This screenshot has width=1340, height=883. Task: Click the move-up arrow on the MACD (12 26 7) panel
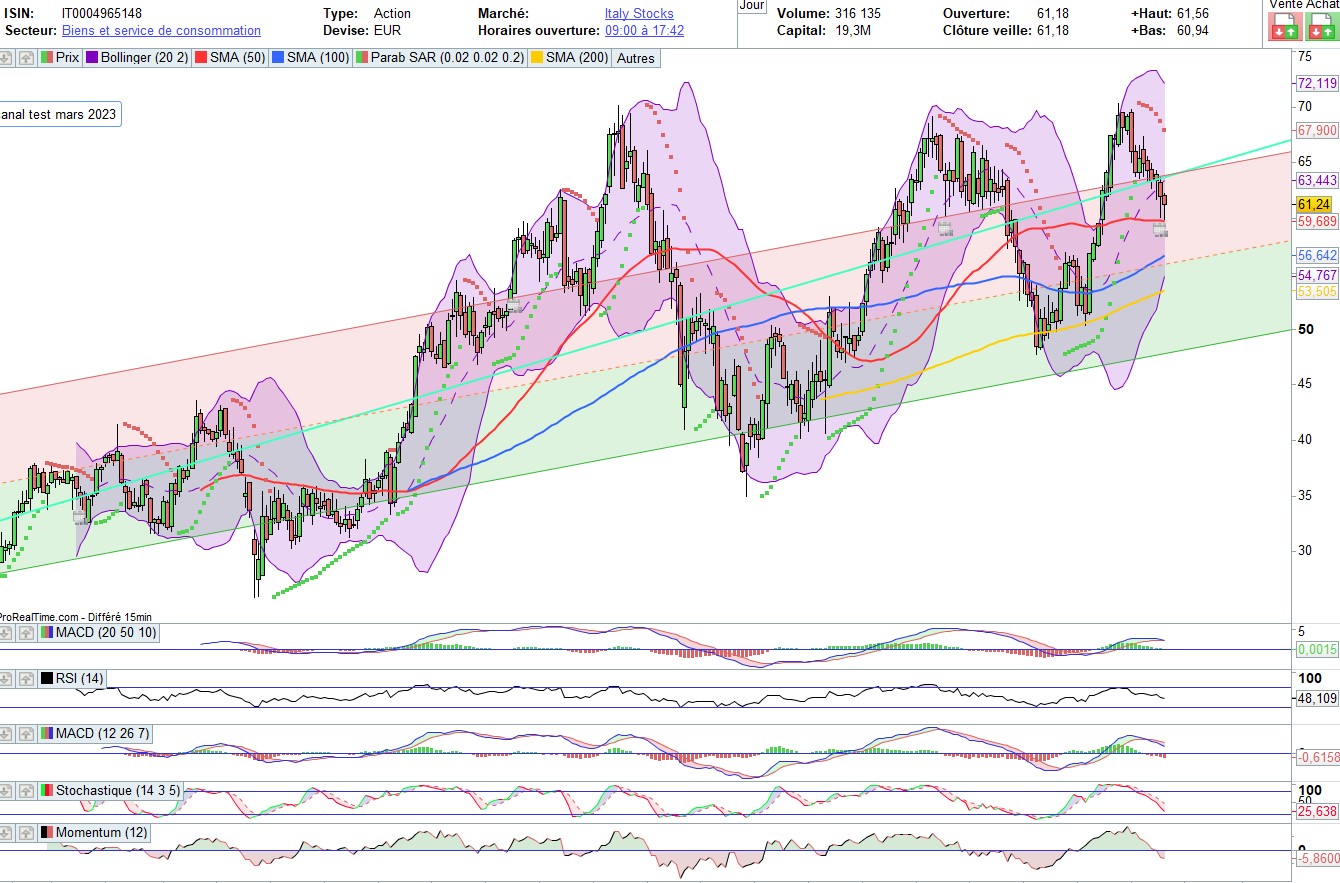pyautogui.click(x=26, y=733)
